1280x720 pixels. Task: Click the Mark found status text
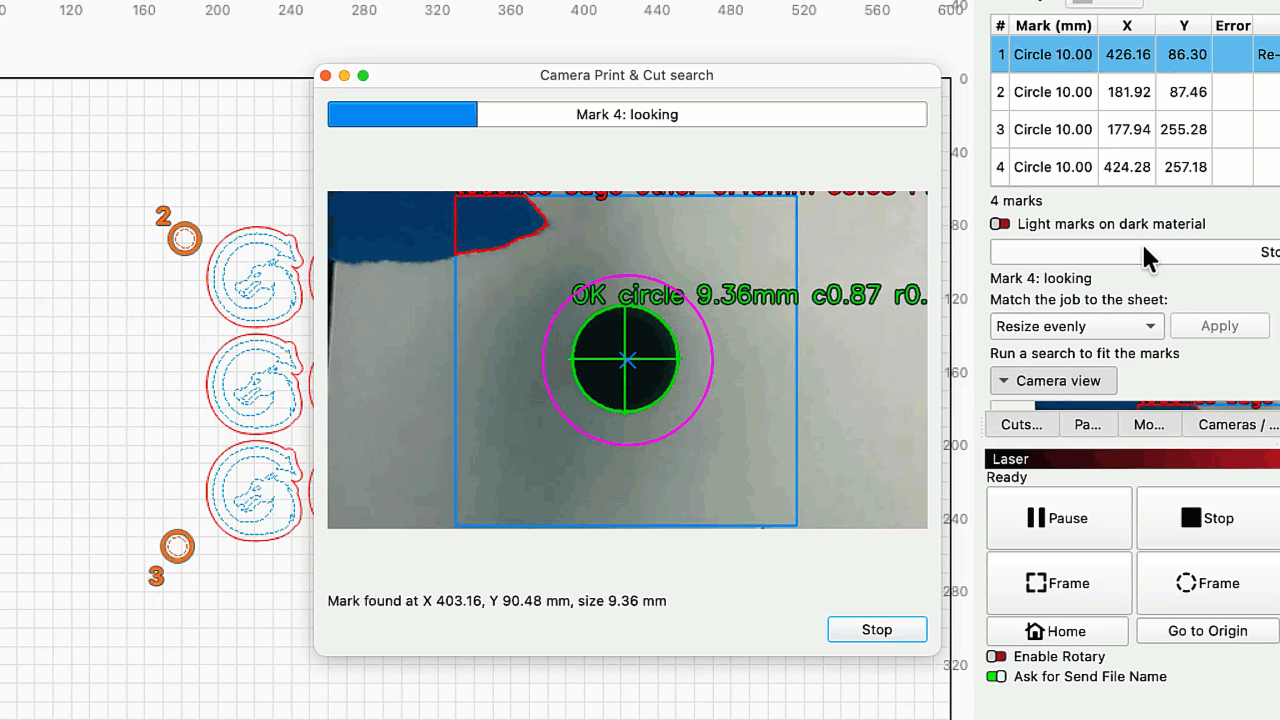pos(497,601)
